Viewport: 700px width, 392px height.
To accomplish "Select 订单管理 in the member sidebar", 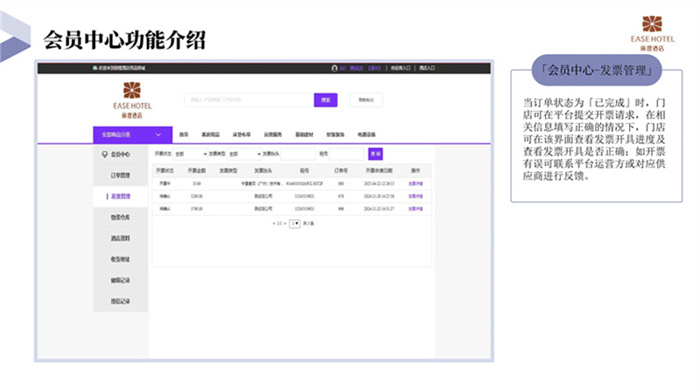I will (x=120, y=175).
